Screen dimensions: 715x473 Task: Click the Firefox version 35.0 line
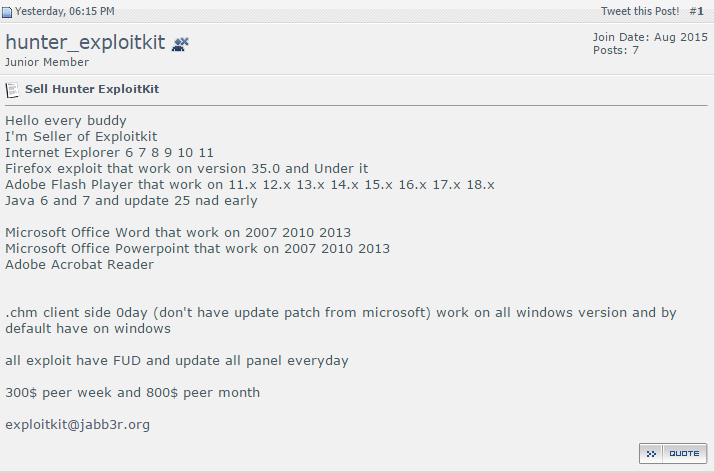tap(187, 169)
